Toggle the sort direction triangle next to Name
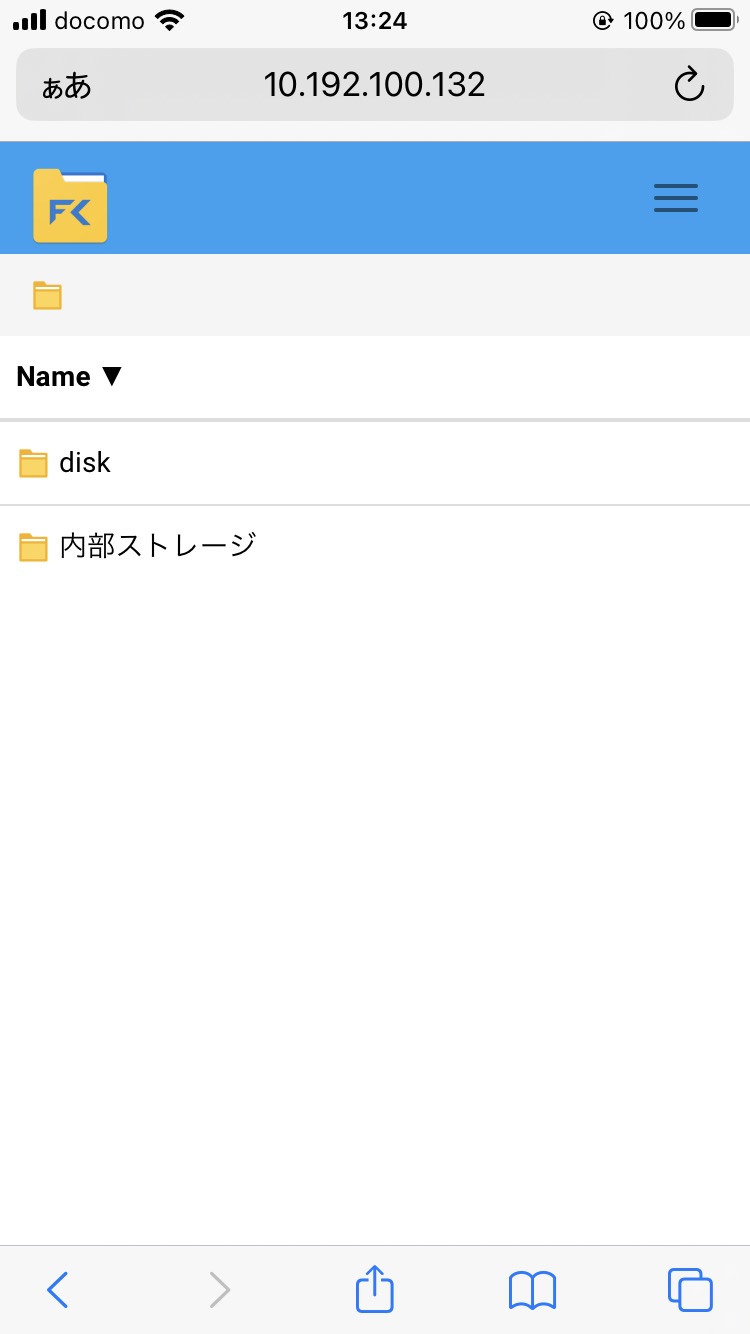 (x=111, y=377)
